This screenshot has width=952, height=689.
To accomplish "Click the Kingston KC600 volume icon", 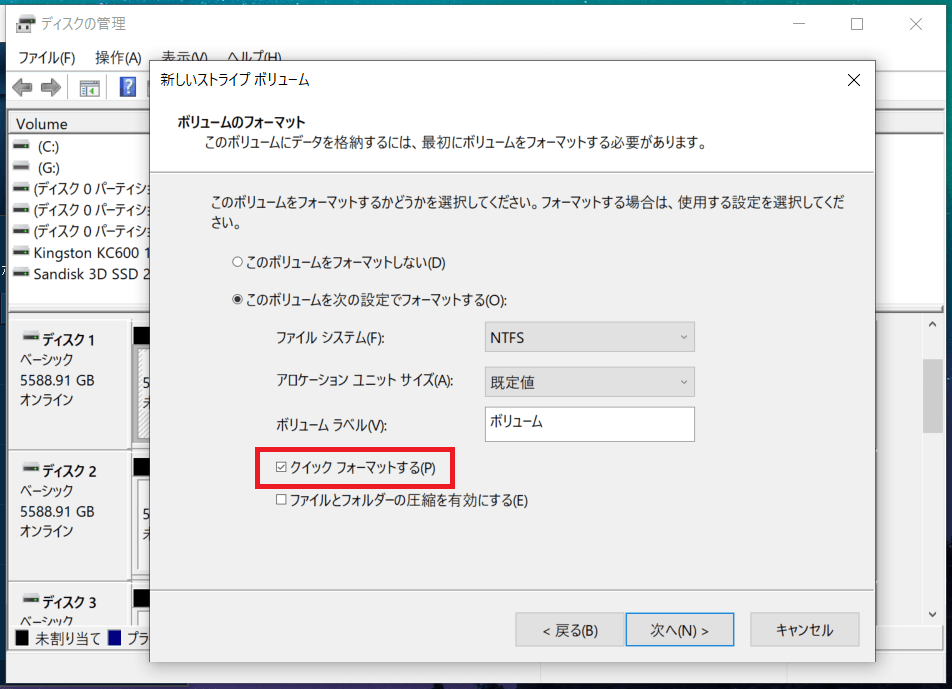I will (21, 252).
